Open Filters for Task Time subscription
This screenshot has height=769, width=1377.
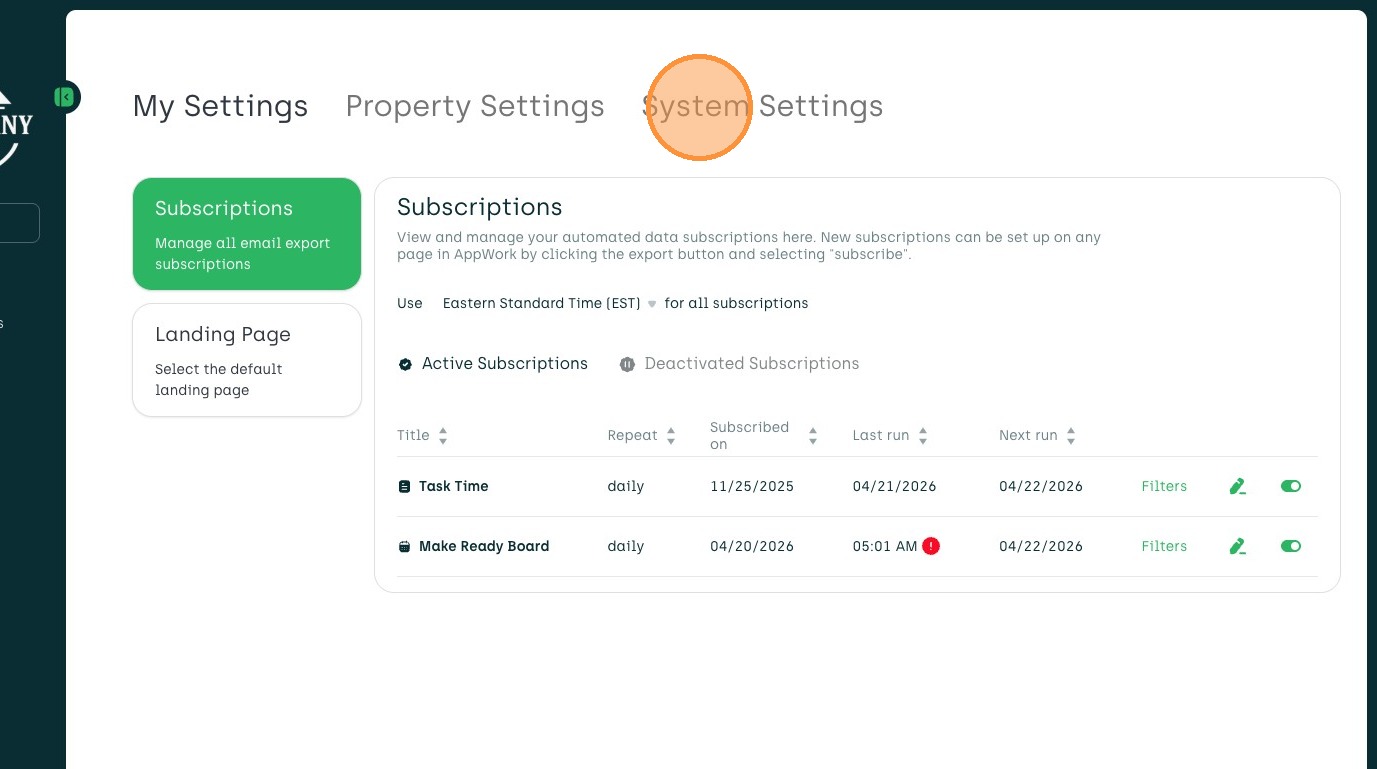pos(1164,487)
